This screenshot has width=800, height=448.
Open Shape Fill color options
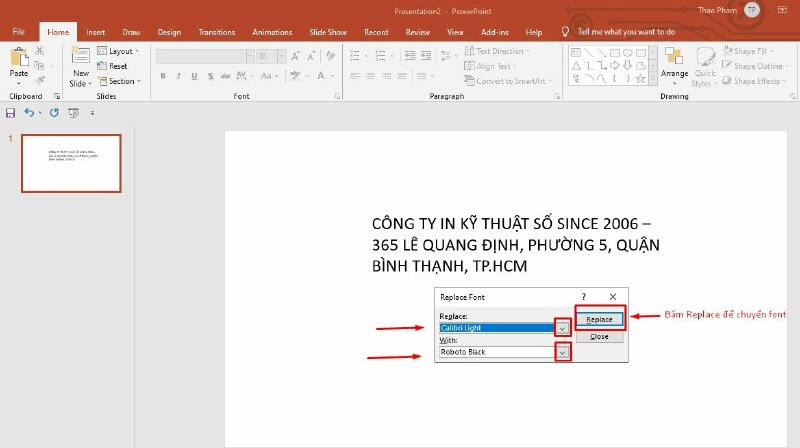[x=748, y=51]
